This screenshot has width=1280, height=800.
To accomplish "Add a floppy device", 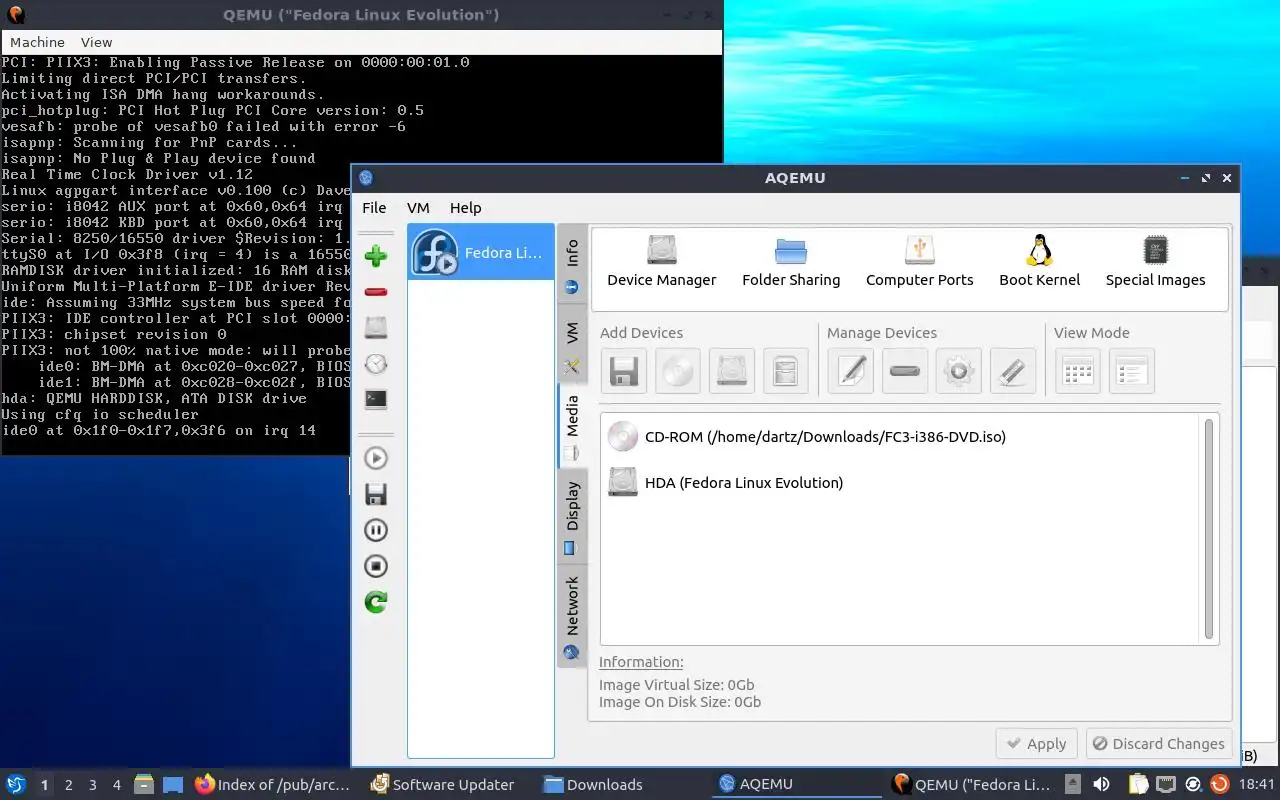I will point(623,371).
